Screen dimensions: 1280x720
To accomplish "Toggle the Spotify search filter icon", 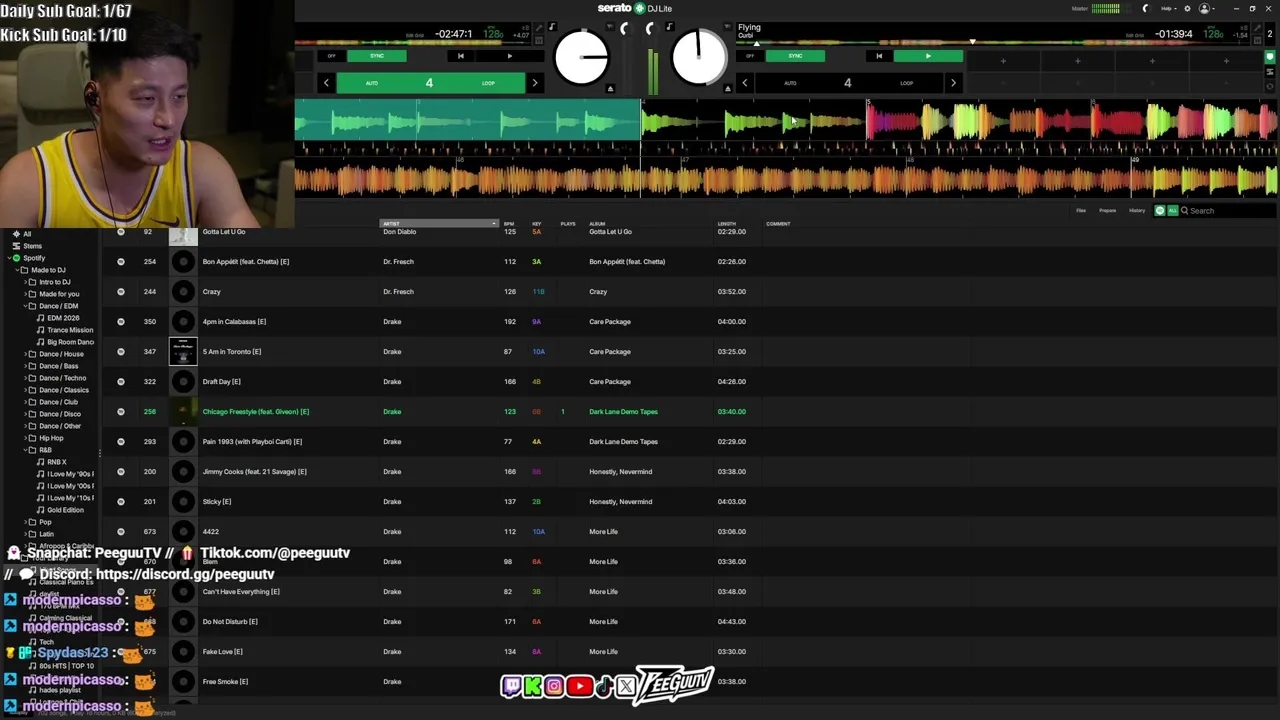I will tap(1160, 211).
